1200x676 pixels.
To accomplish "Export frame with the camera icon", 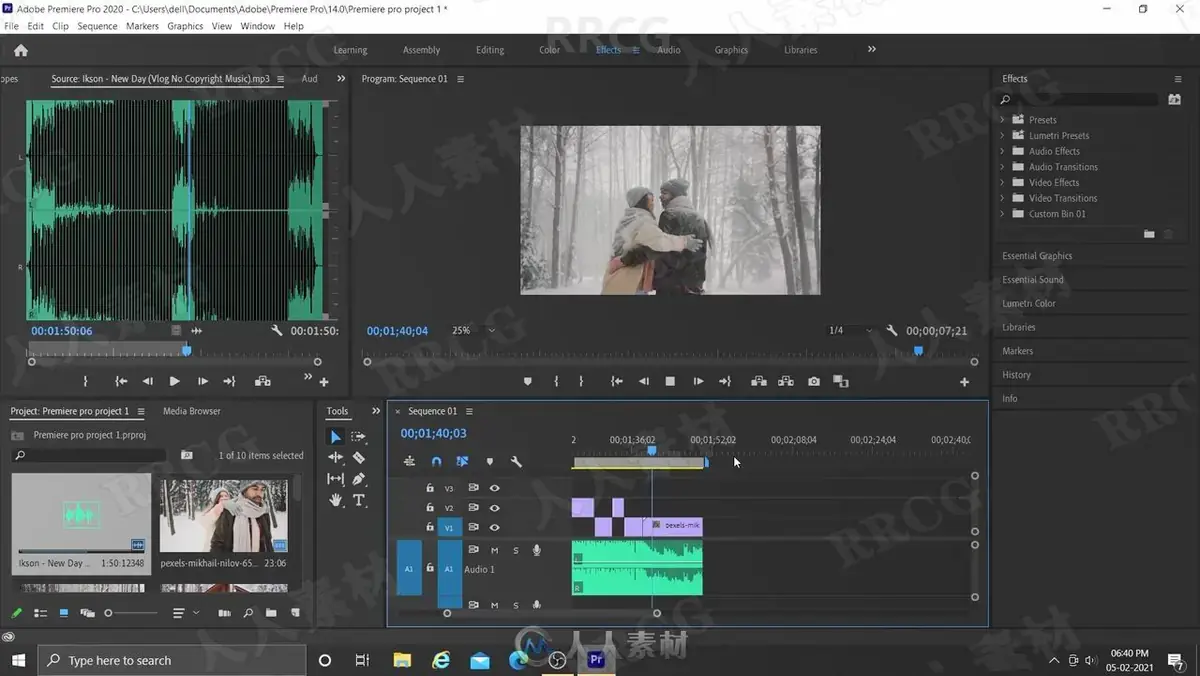I will [x=814, y=381].
